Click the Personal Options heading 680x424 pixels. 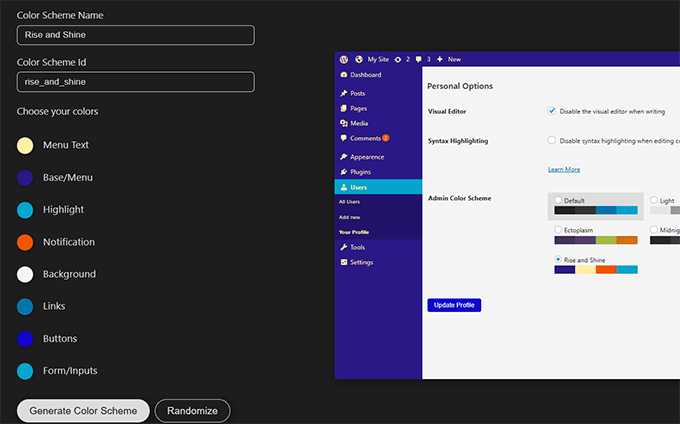tap(460, 86)
